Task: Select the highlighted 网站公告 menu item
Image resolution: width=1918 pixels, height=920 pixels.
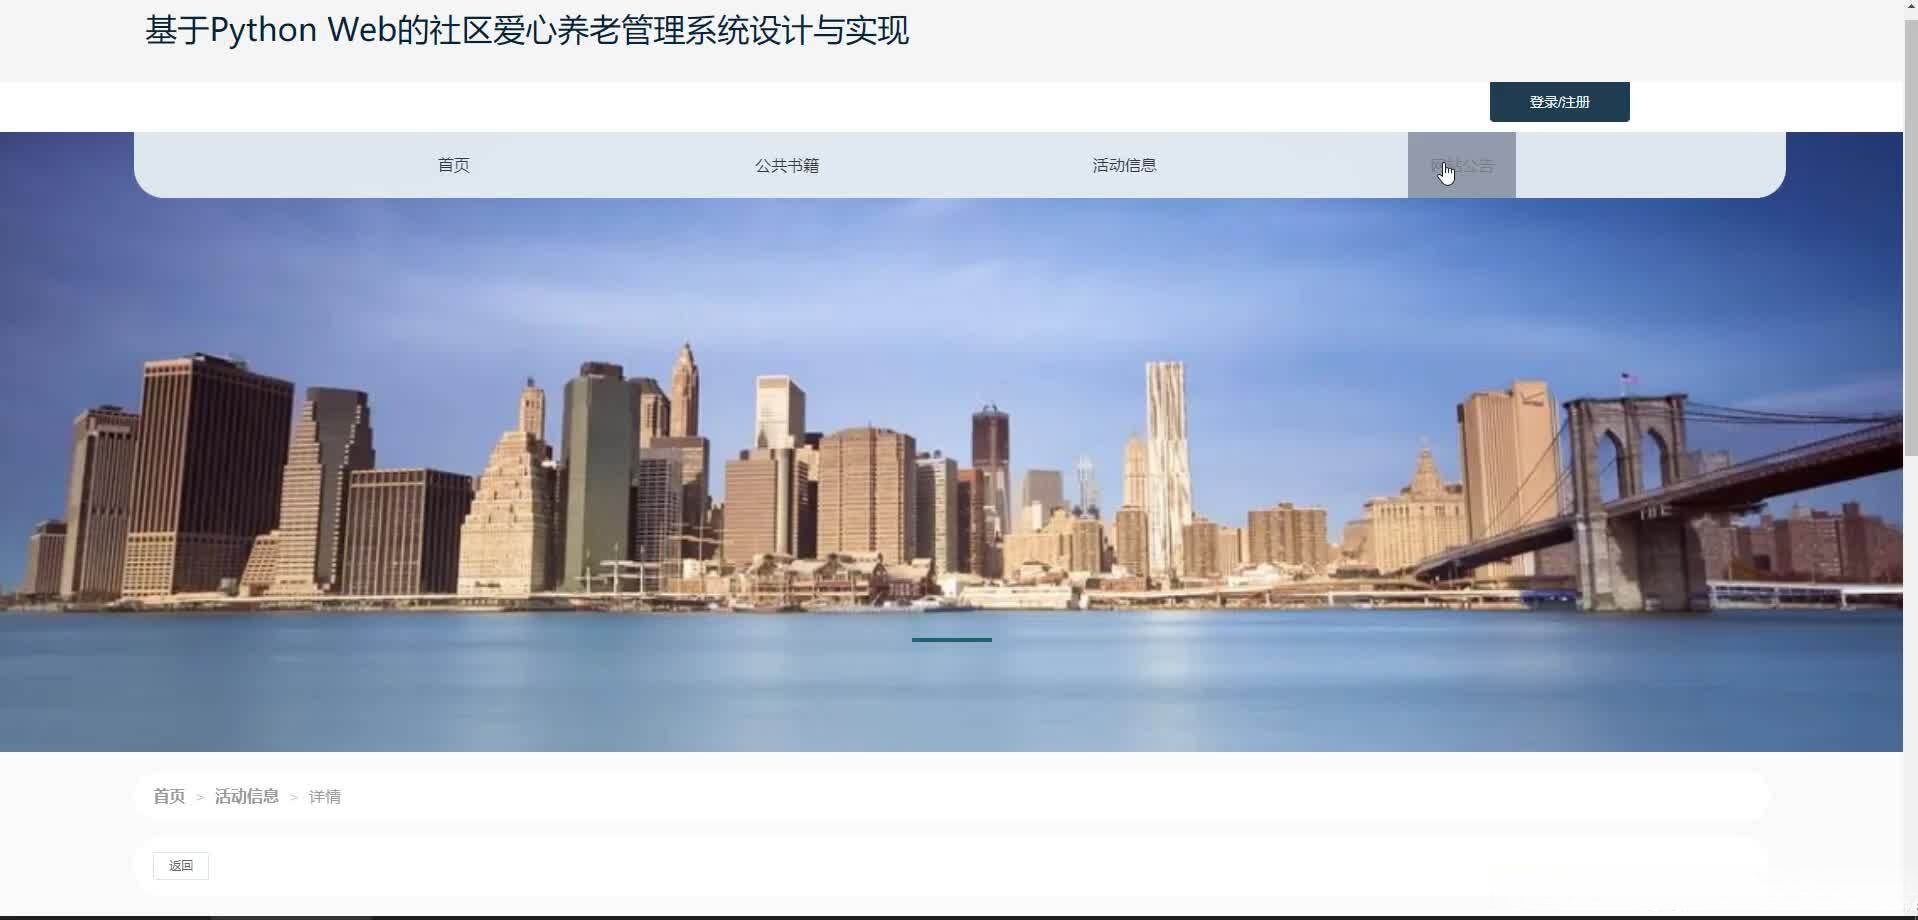Action: point(1461,165)
